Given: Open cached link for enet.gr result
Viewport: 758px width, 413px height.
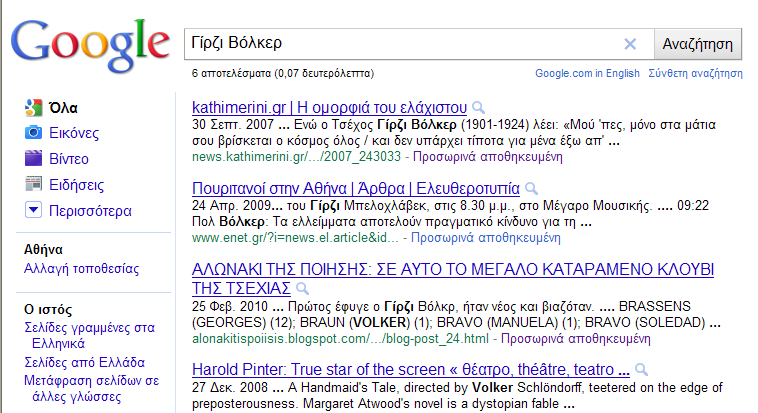Looking at the screenshot, I should (x=485, y=238).
